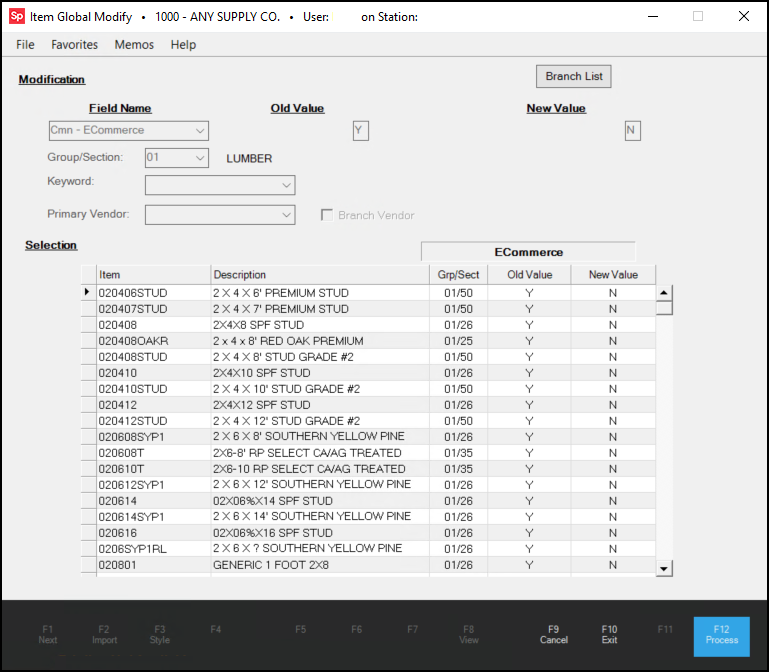The width and height of the screenshot is (769, 672).
Task: Open the Favorites menu
Action: (75, 45)
